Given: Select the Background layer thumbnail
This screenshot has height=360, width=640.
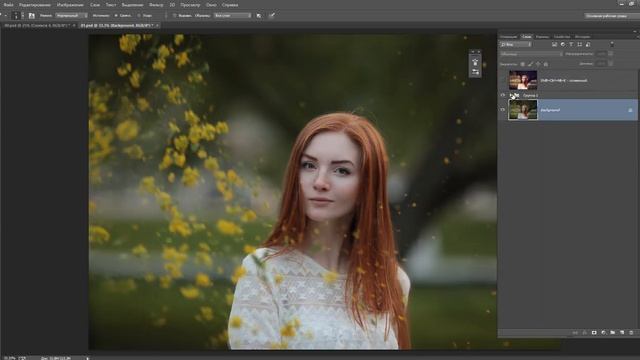Looking at the screenshot, I should pos(523,110).
